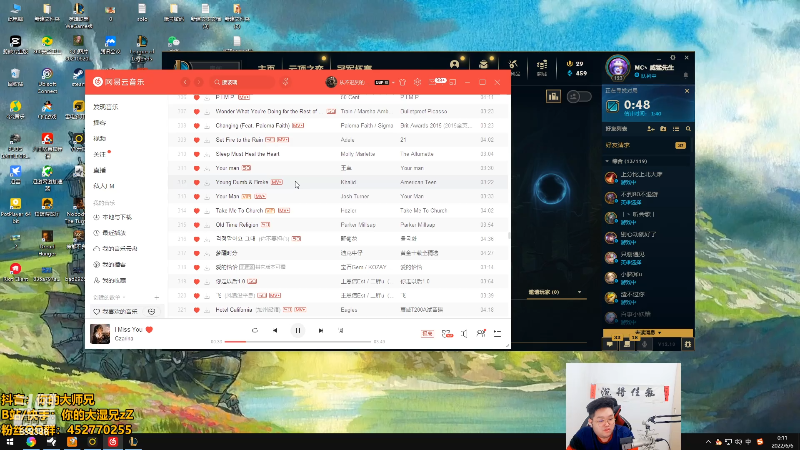The width and height of the screenshot is (800, 450).
Task: Download the song Hotel California
Action: [x=207, y=310]
